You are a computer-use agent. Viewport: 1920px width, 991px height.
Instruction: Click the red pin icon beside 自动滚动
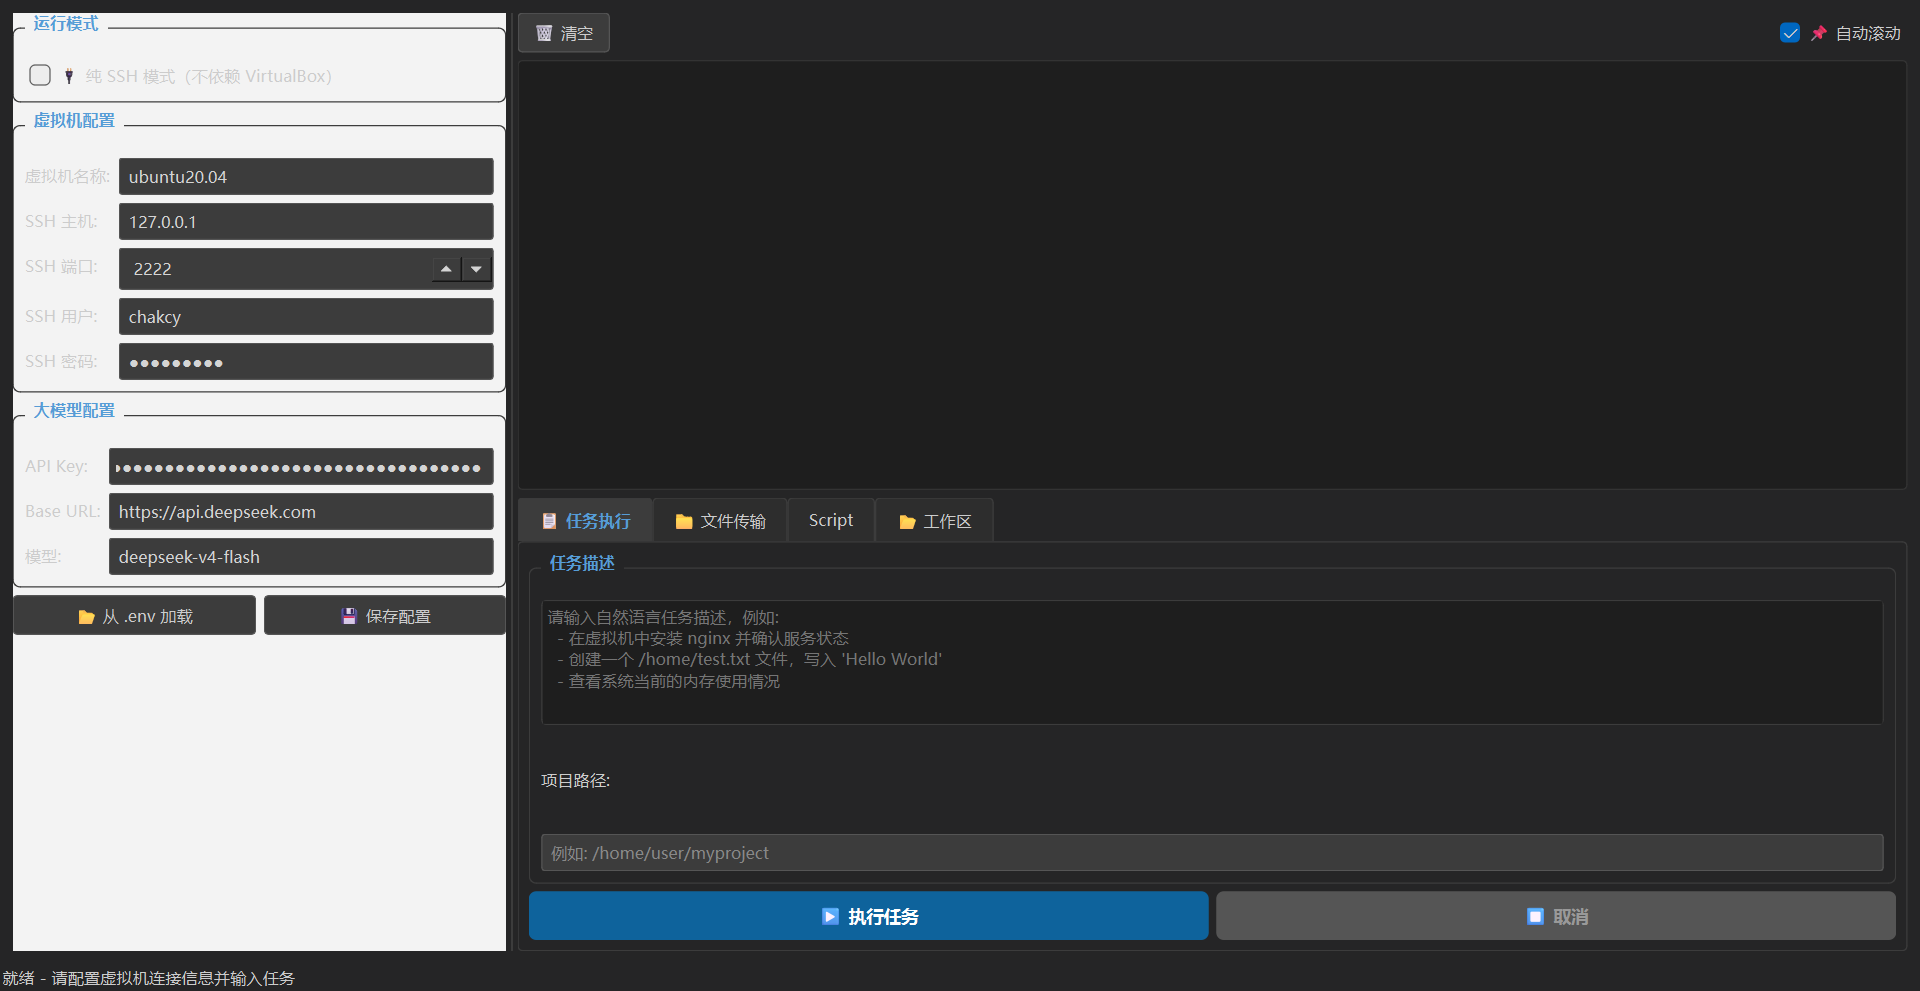[1818, 33]
